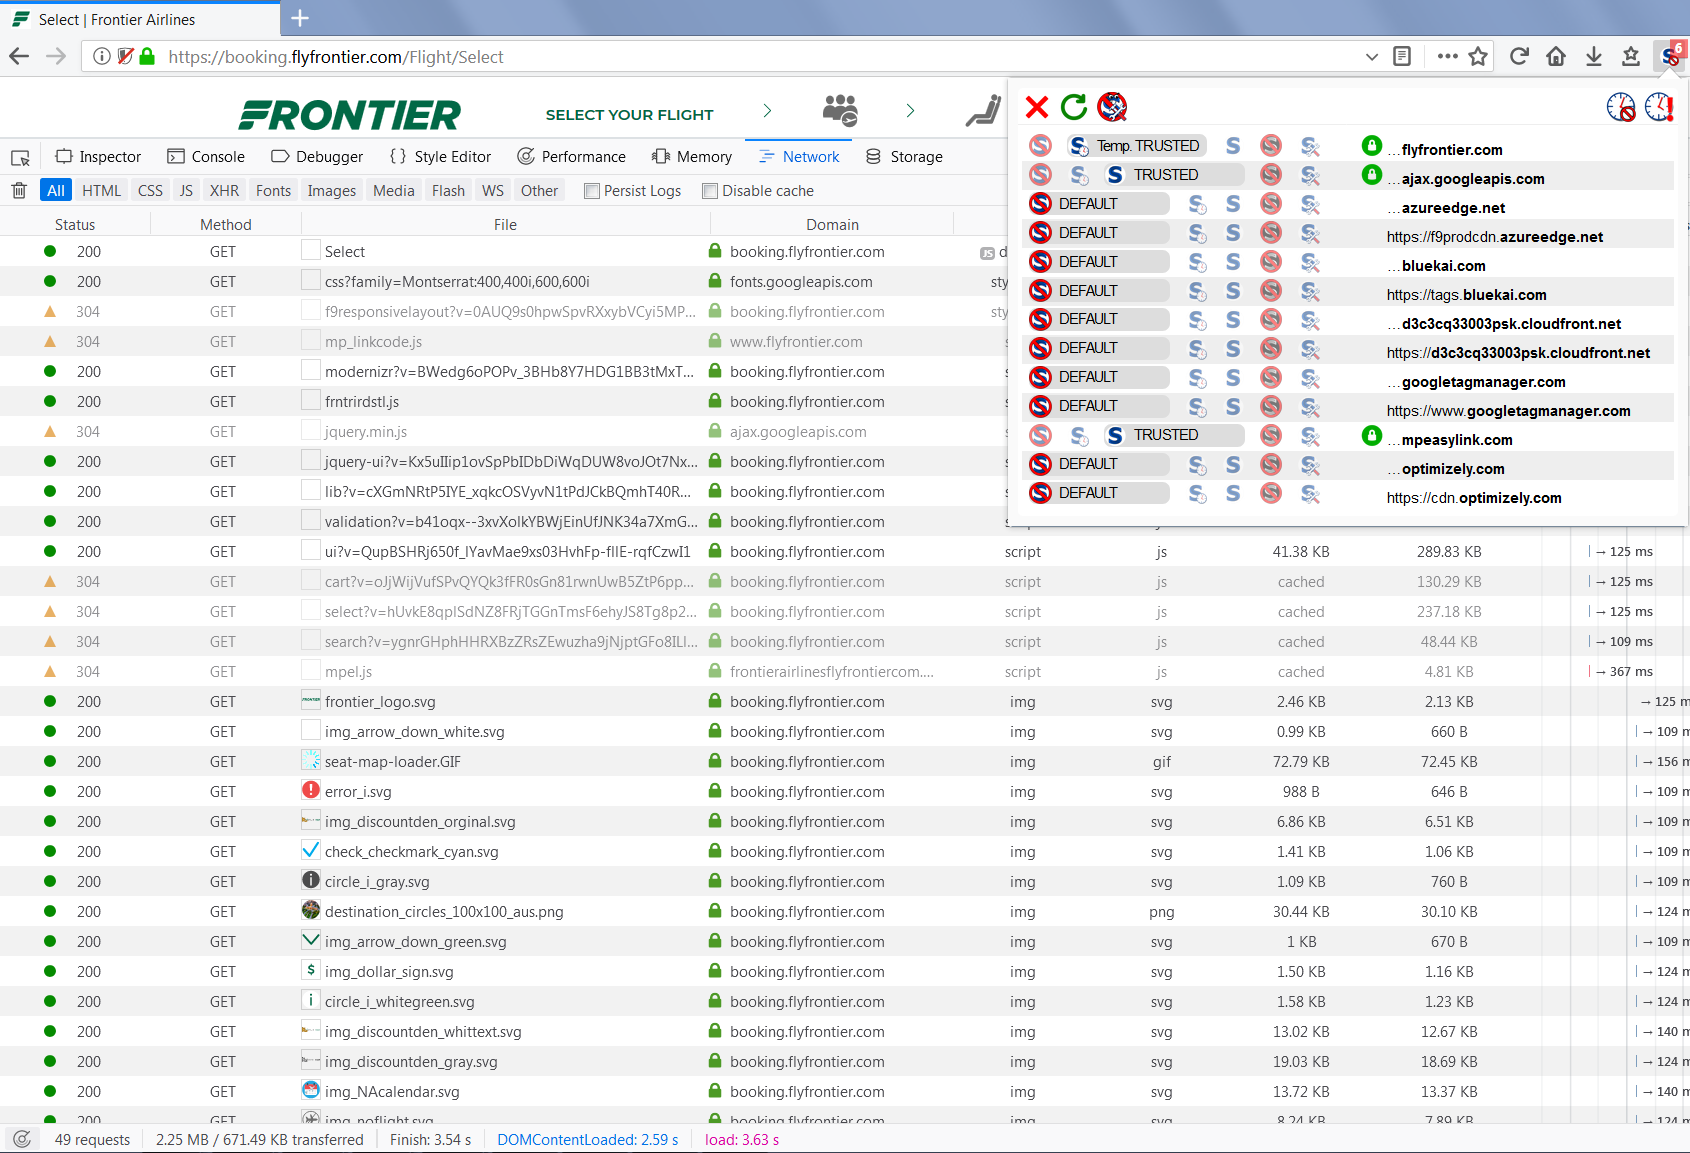
Task: Open the page actions three-dot menu
Action: 1447,57
